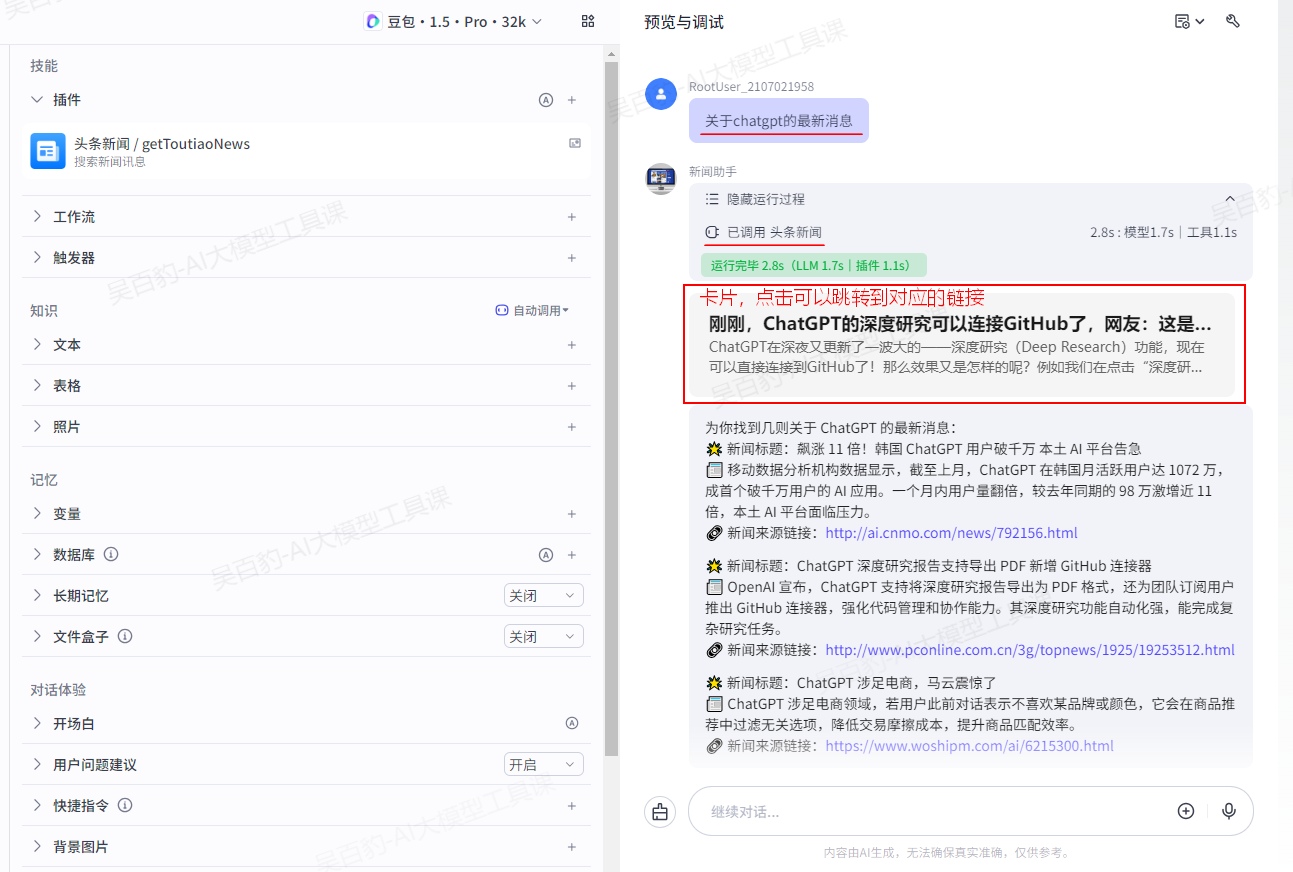
Task: Open the debug history icon in 预览与调试 header
Action: tap(1189, 21)
